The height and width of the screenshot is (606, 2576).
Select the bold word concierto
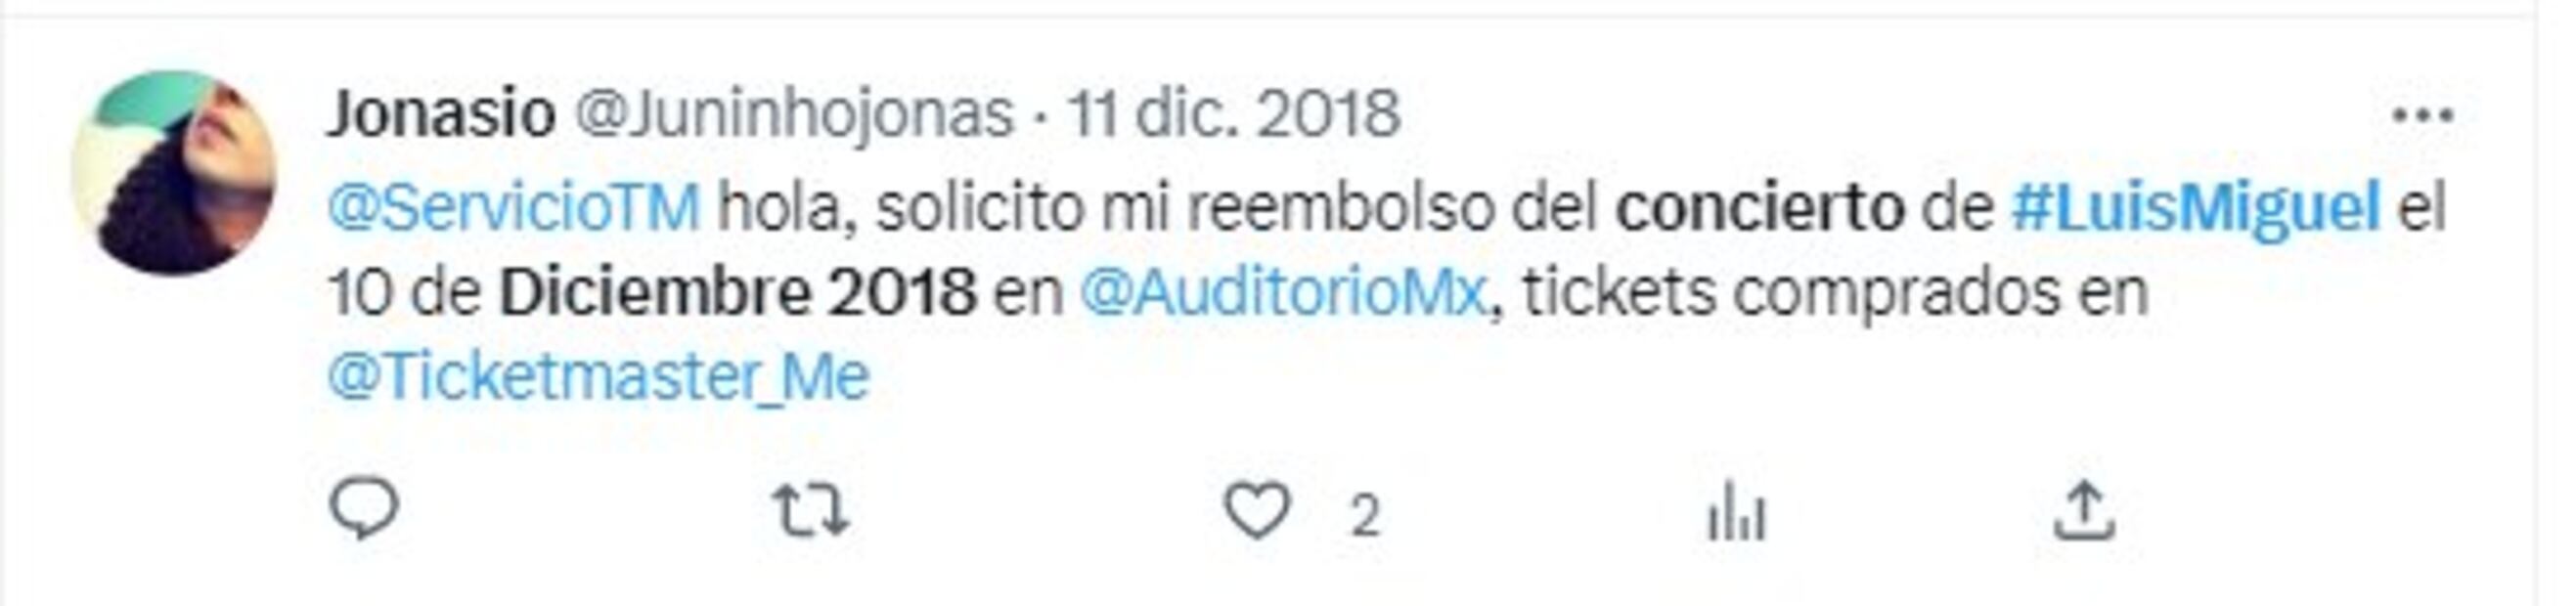coord(1760,209)
